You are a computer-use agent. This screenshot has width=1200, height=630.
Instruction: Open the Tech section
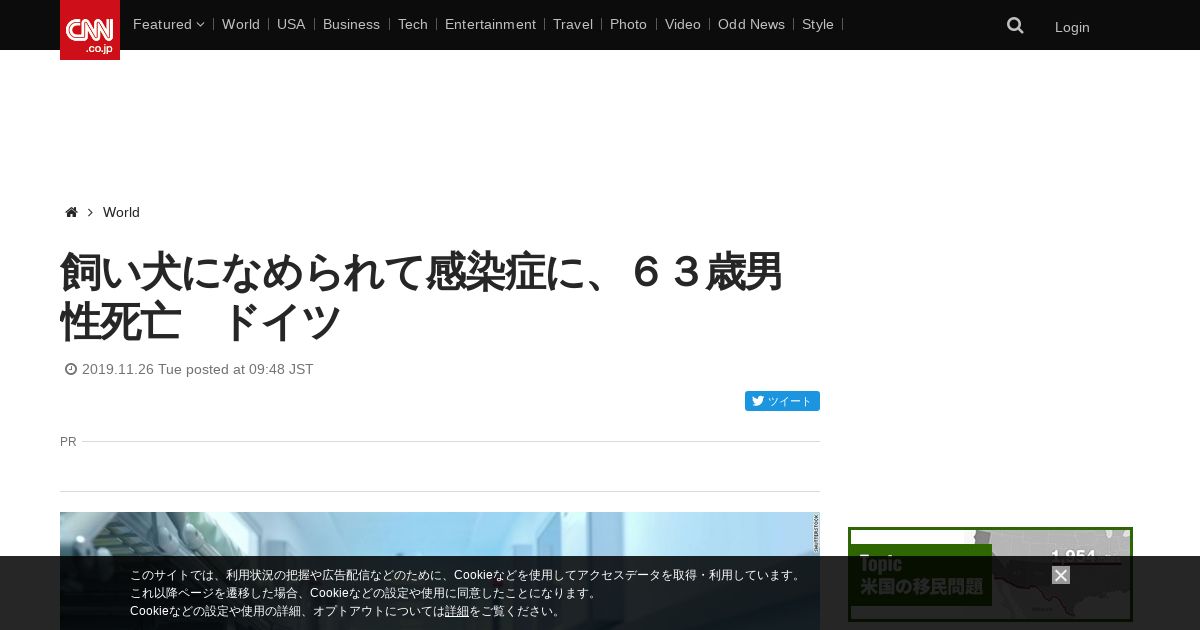click(412, 24)
